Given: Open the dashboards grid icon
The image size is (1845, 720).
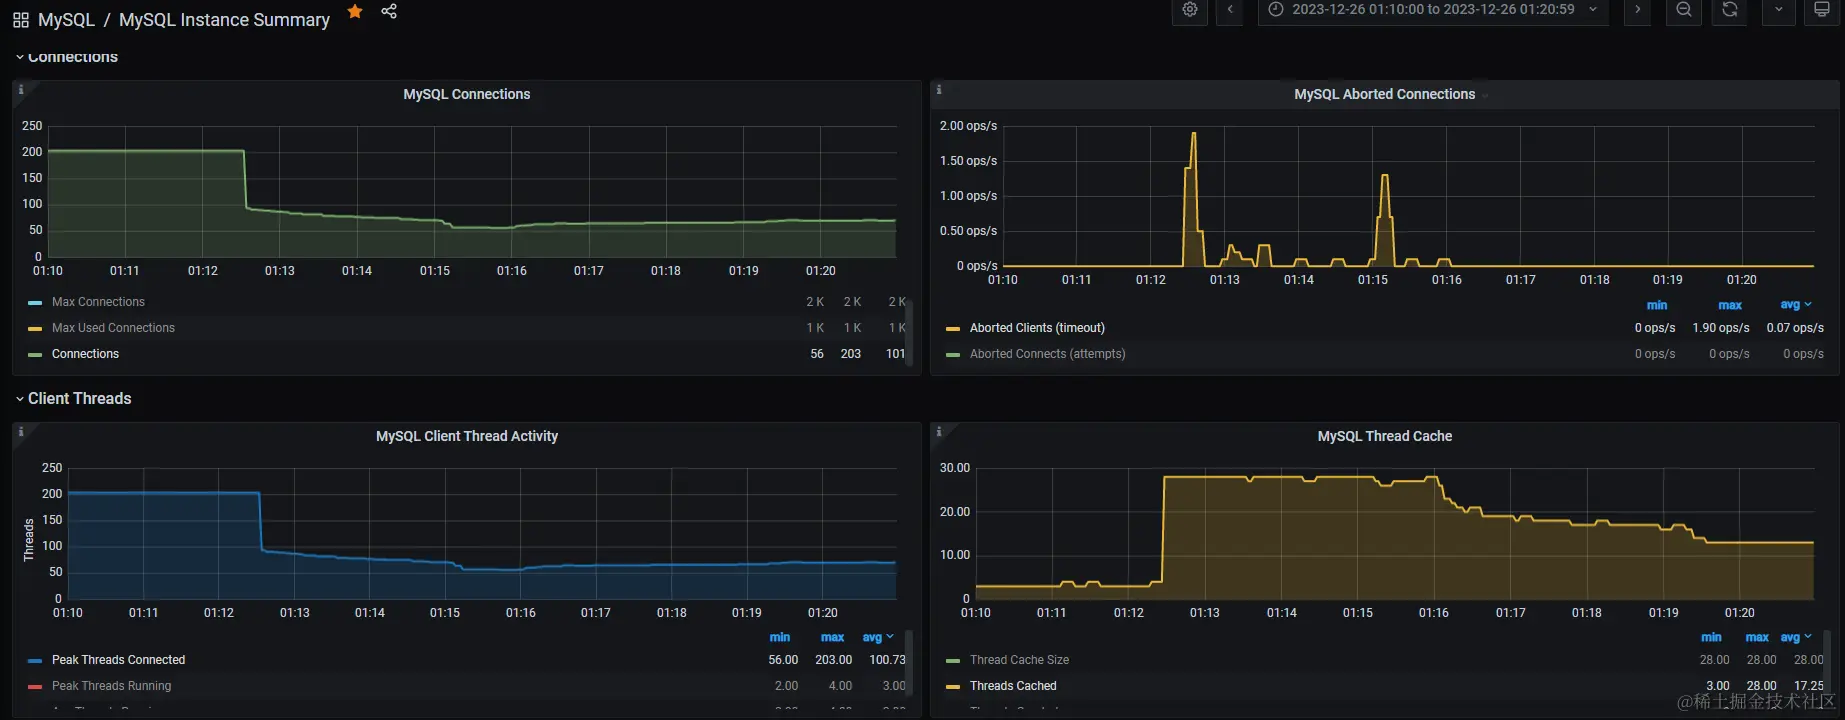Looking at the screenshot, I should [20, 20].
